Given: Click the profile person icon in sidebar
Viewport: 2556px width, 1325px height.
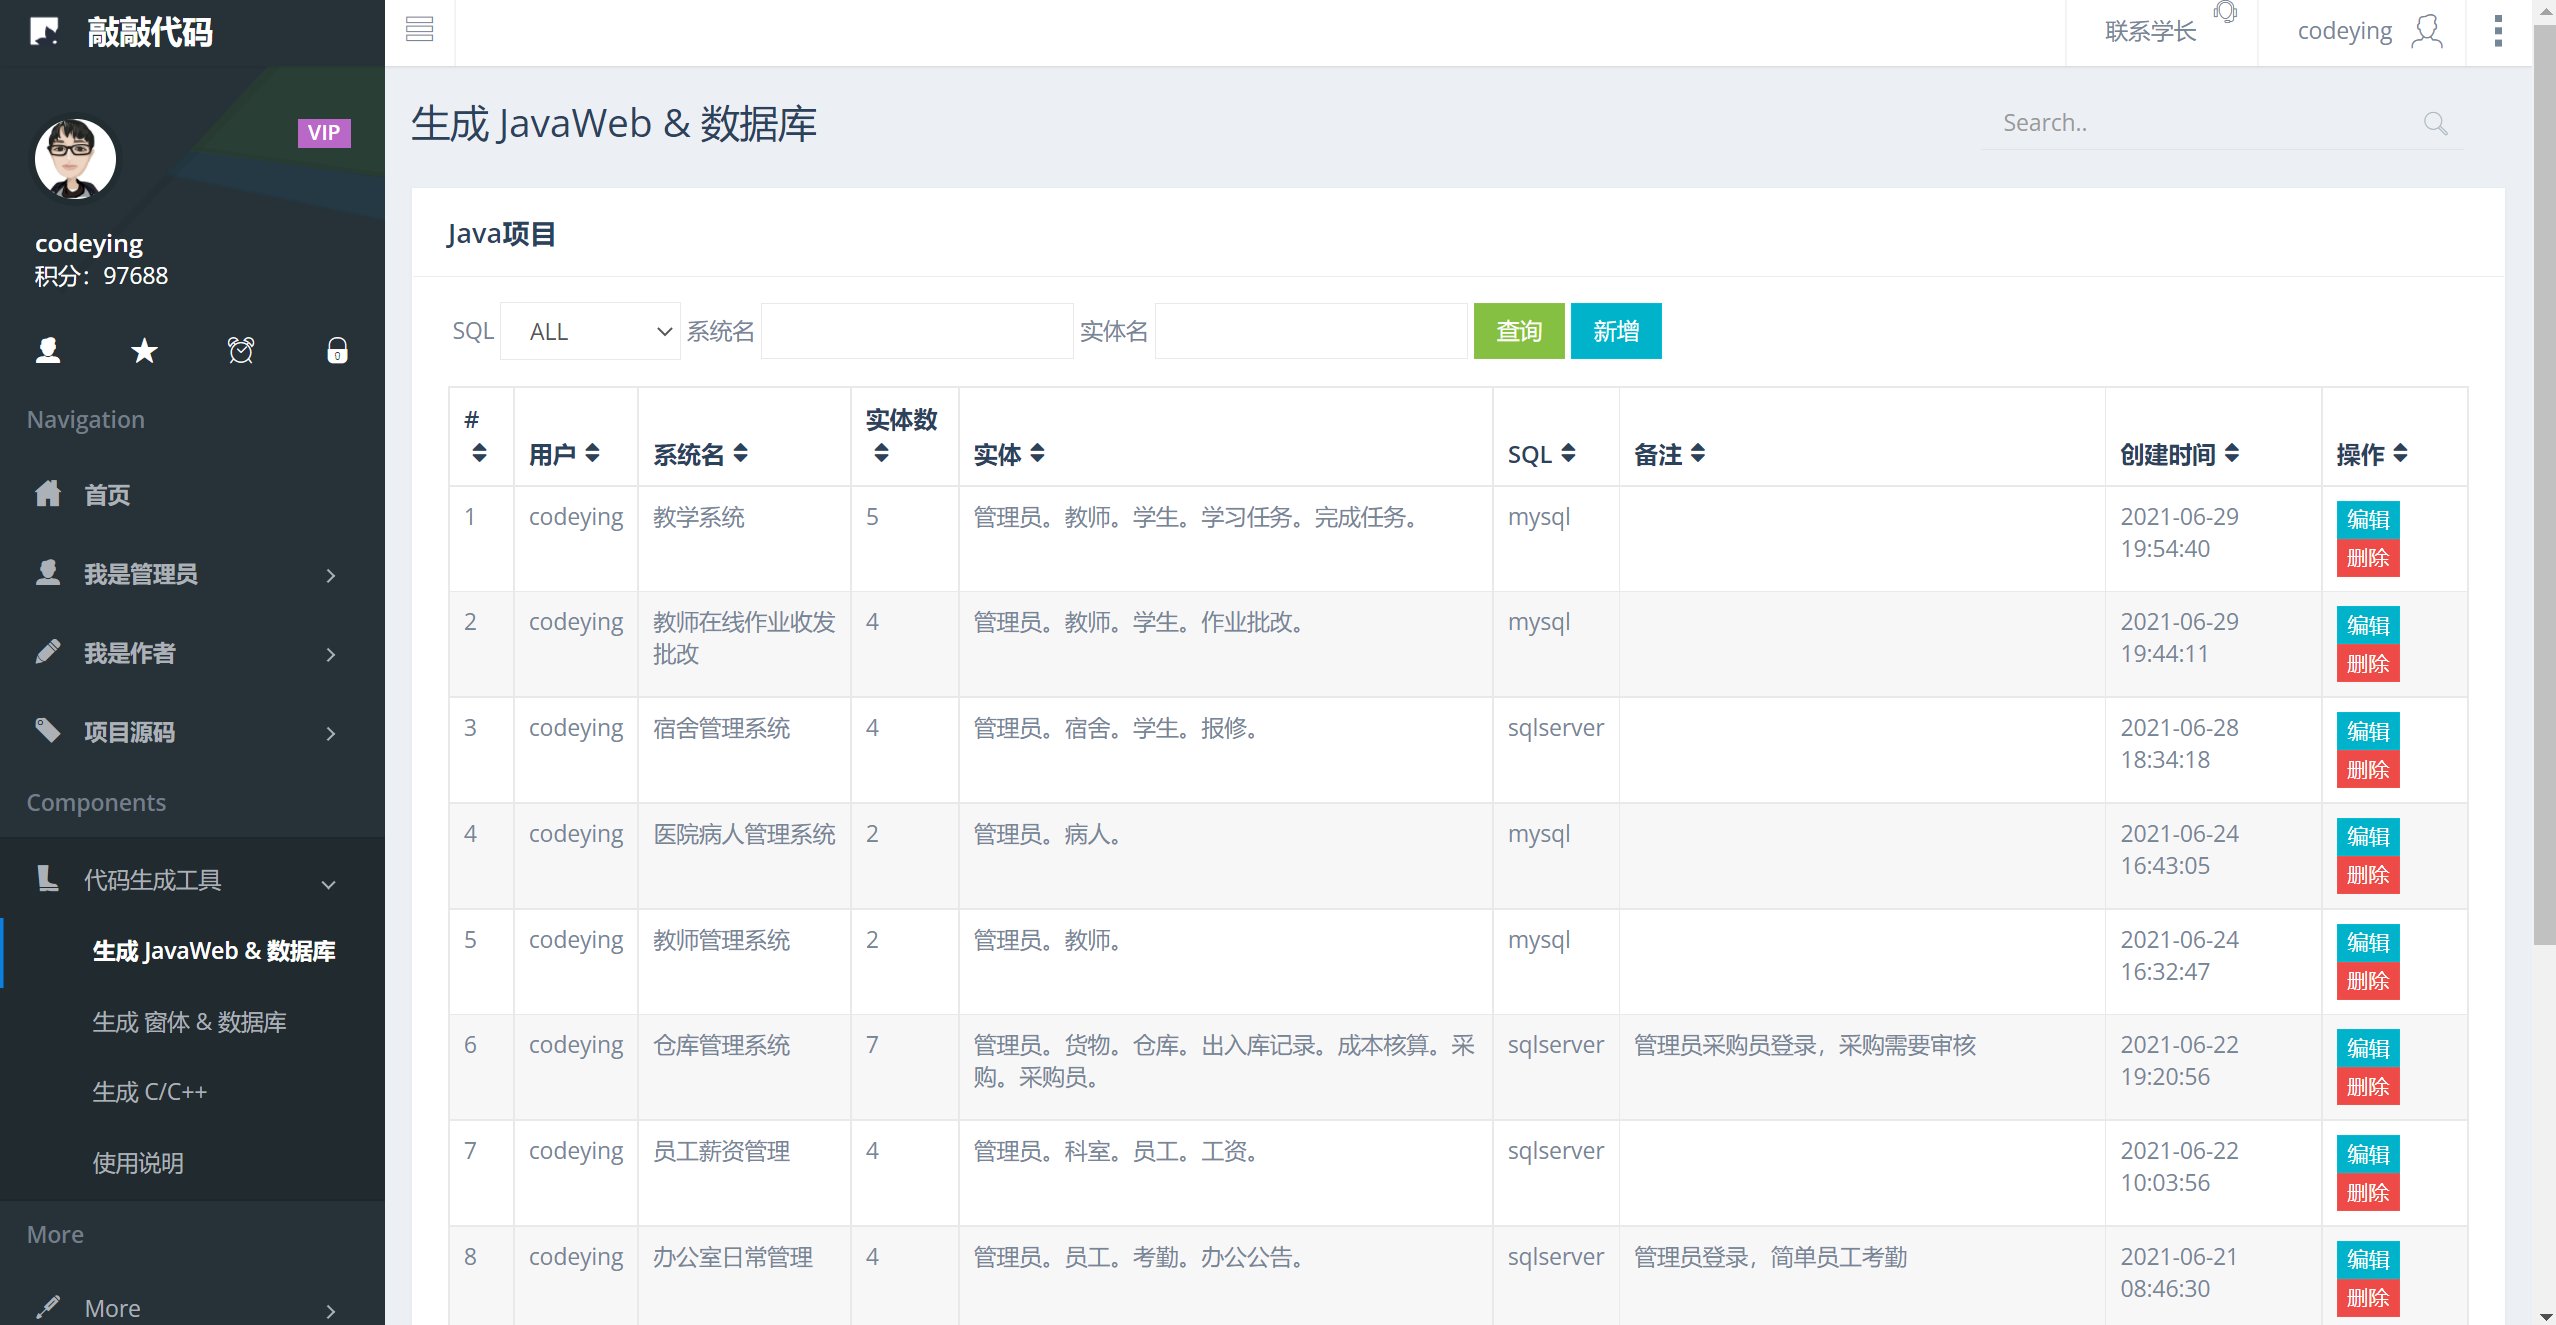Looking at the screenshot, I should tap(48, 350).
